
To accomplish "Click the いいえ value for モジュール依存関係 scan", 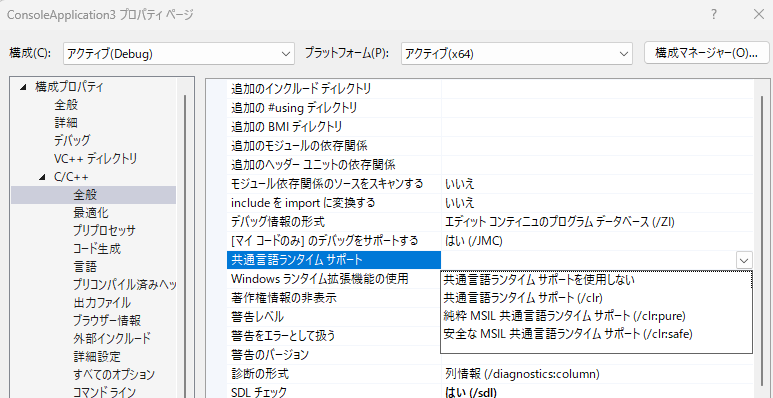I will tap(459, 184).
